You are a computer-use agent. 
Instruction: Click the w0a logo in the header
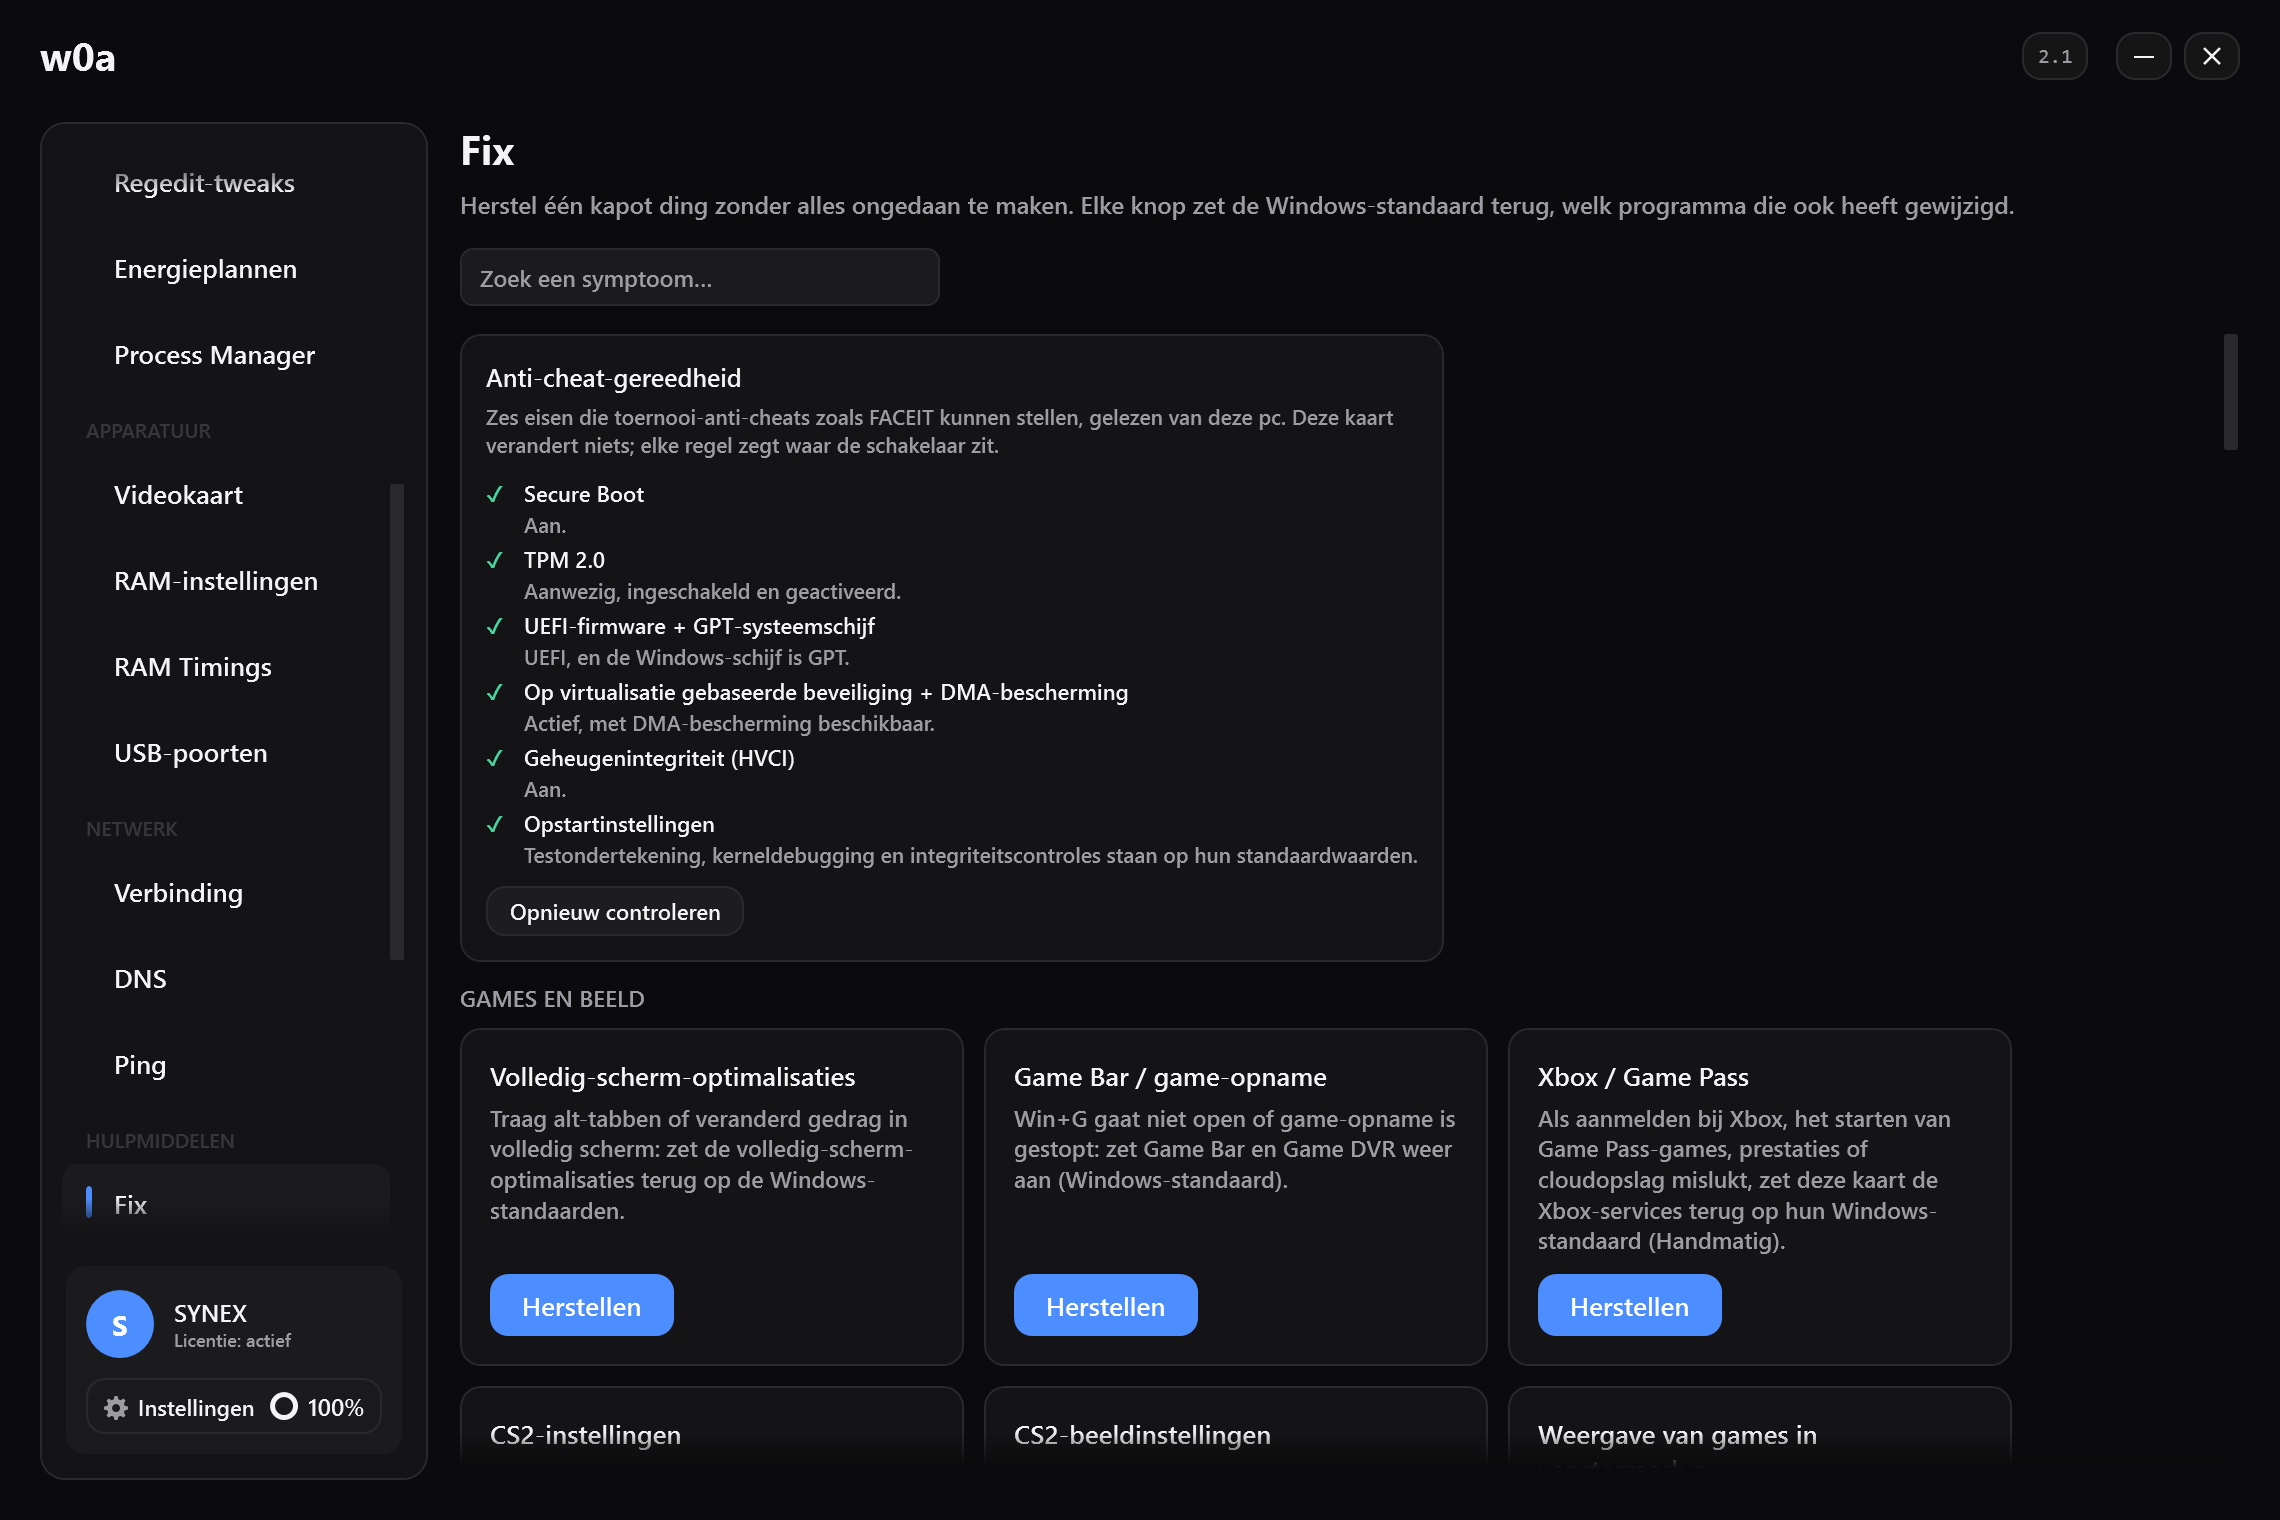click(x=78, y=58)
